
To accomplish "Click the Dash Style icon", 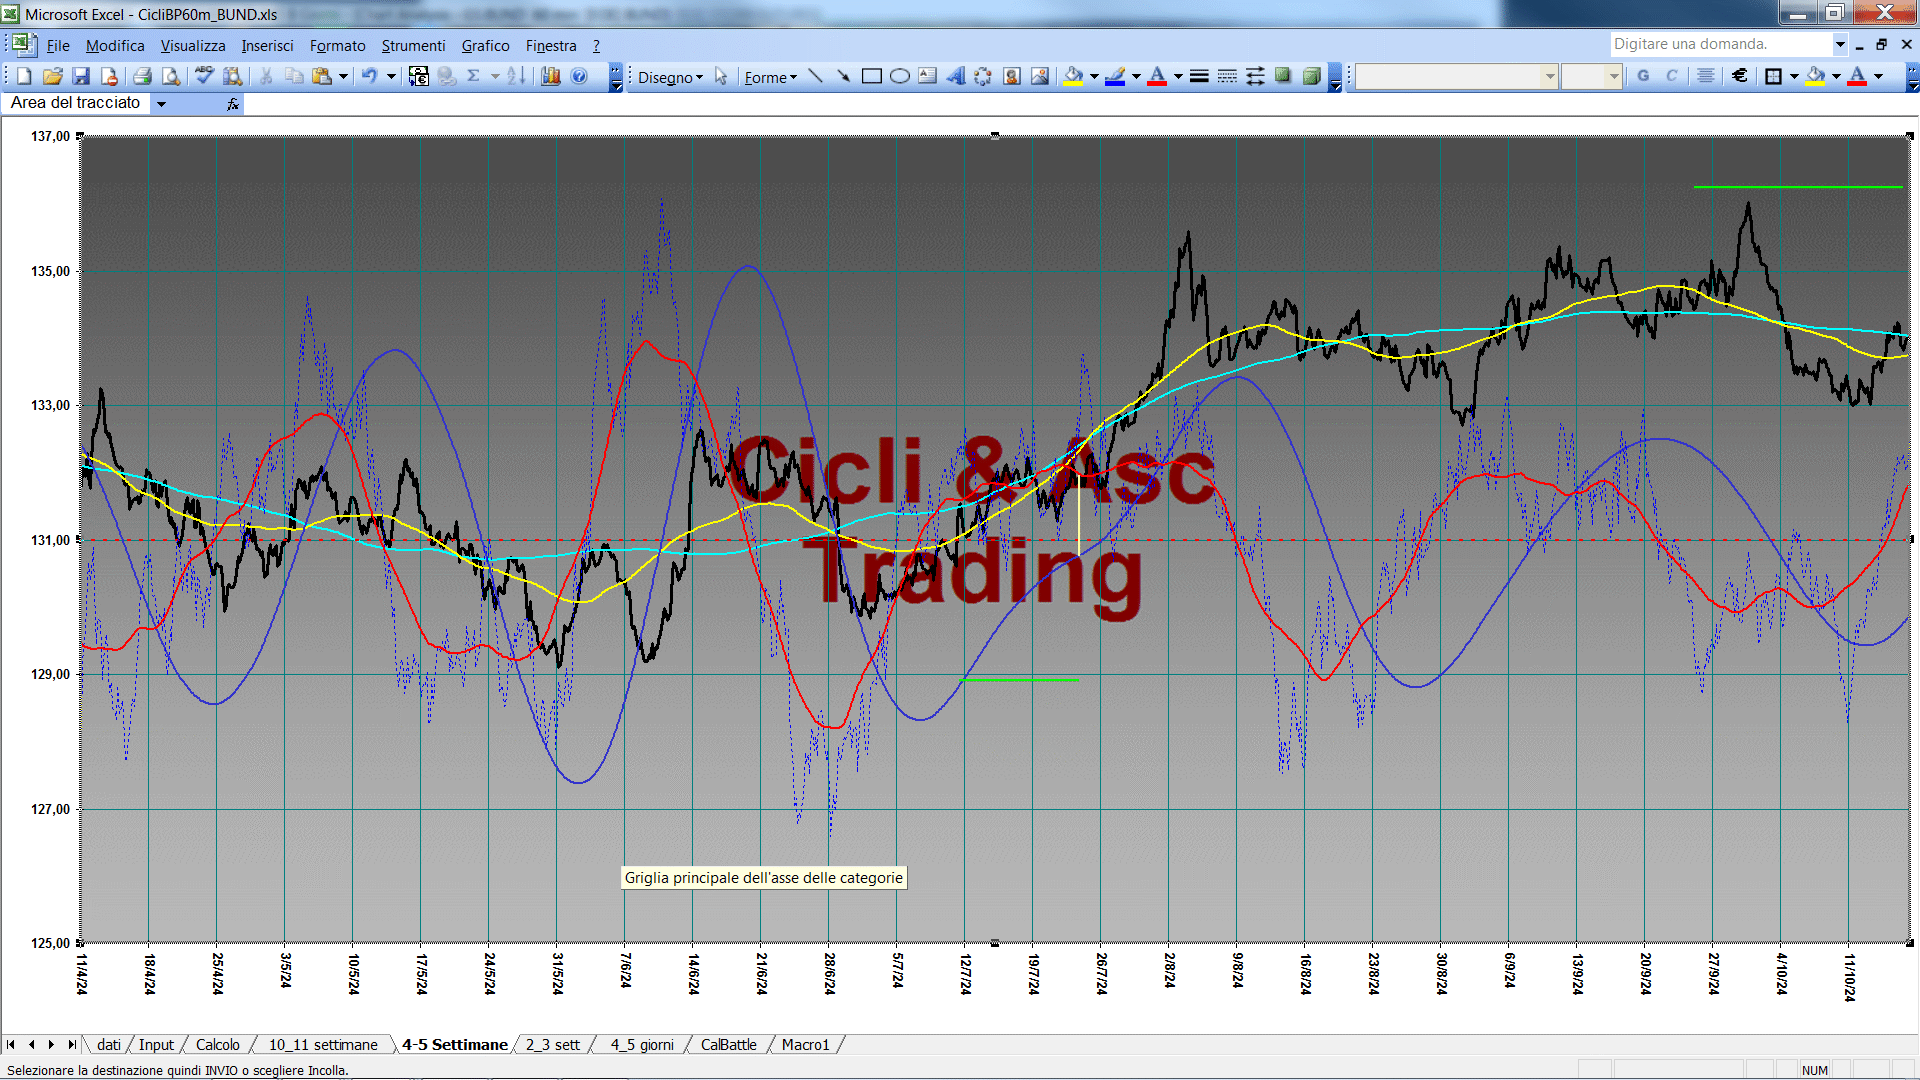I will click(1227, 76).
